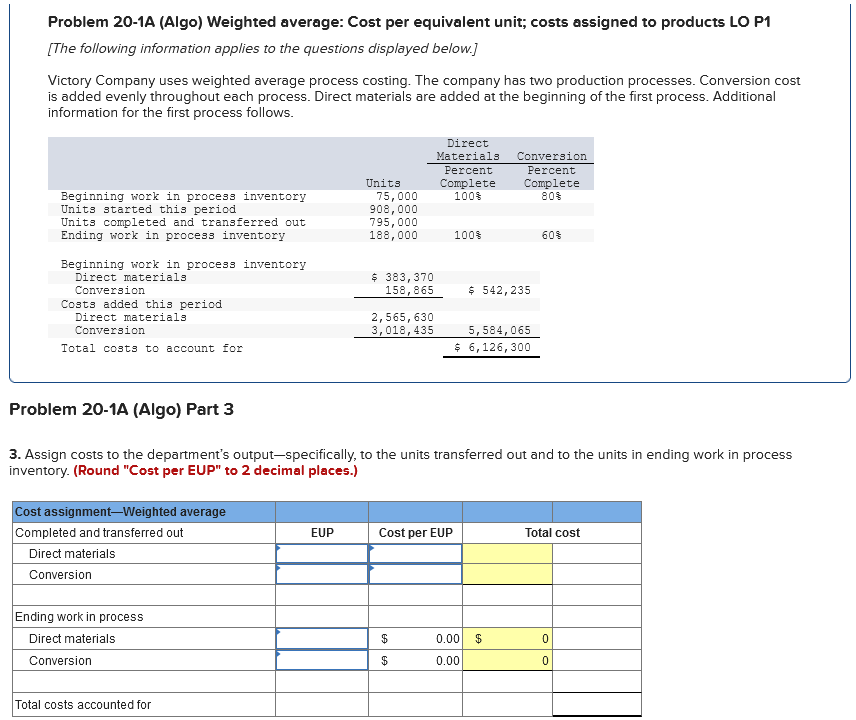Click the yellow Total cost cell showing 0 for Direct materials
Screen dimensions: 856x720
[507, 638]
